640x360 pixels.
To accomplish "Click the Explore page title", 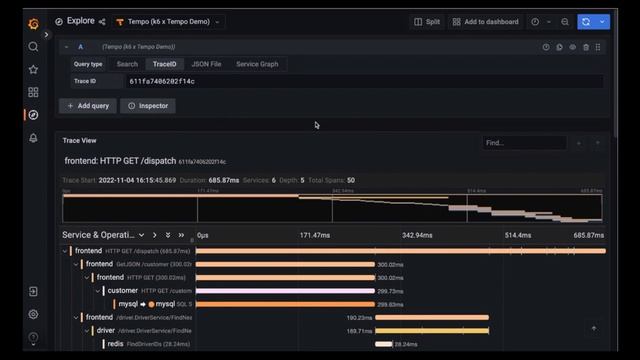I will tap(80, 21).
